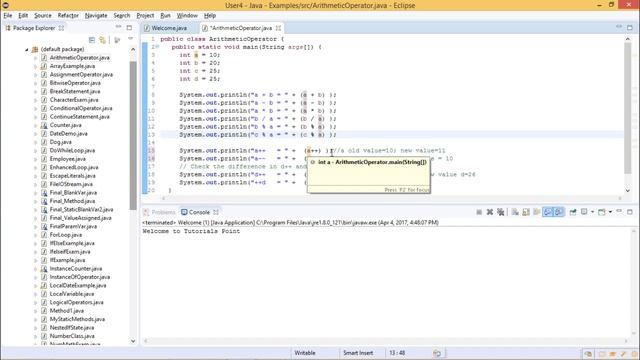Select Final_Method.java in Package Explorer
The height and width of the screenshot is (360, 640).
coord(72,201)
